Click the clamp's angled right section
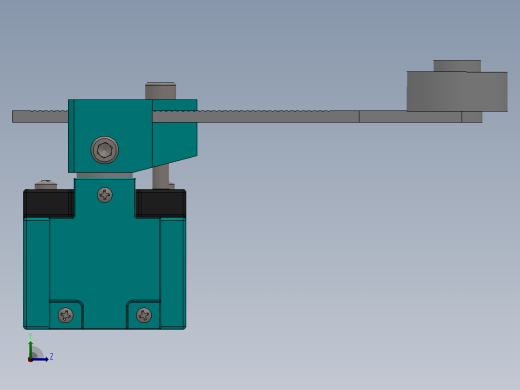Image resolution: width=520 pixels, height=390 pixels. click(175, 140)
